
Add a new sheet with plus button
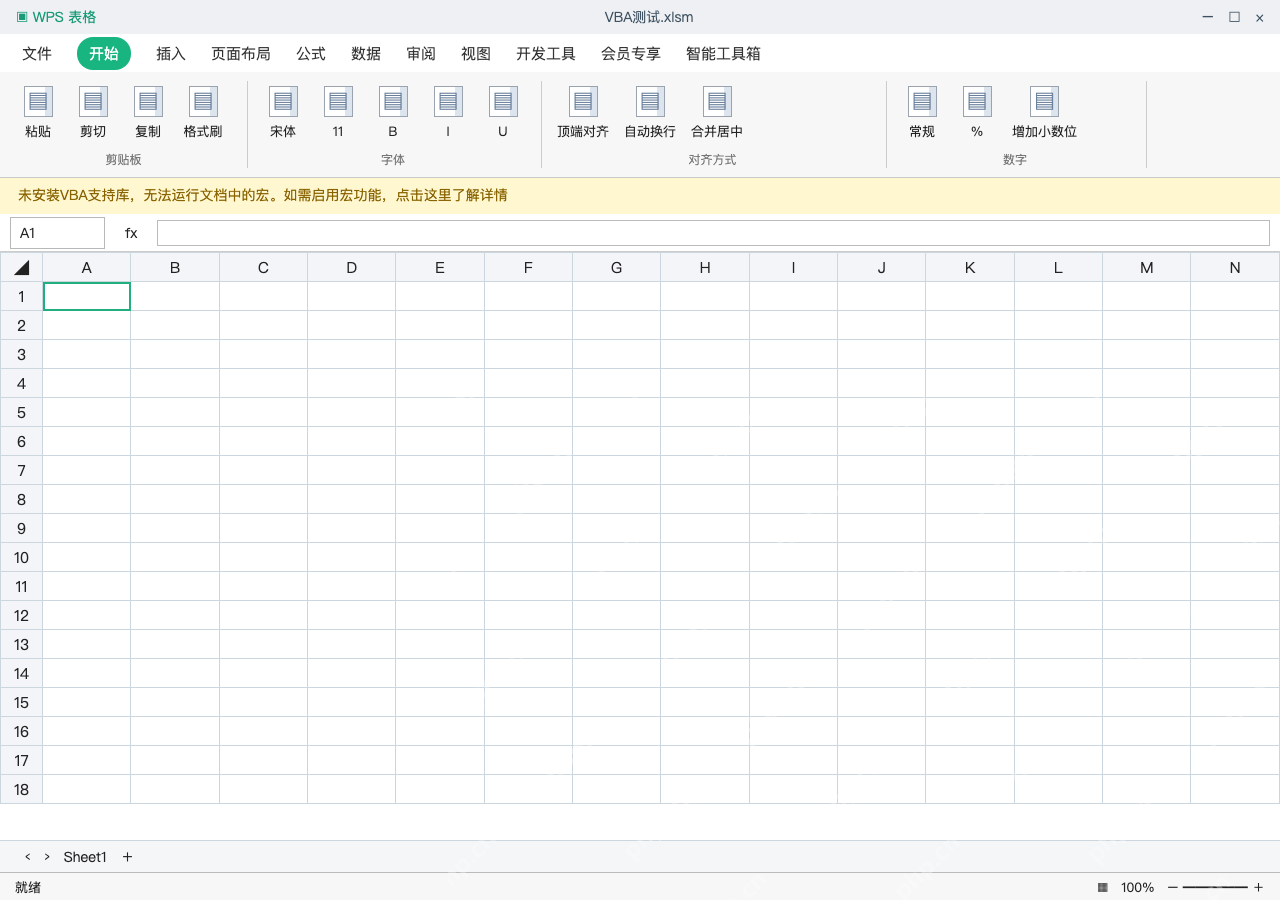(x=127, y=857)
